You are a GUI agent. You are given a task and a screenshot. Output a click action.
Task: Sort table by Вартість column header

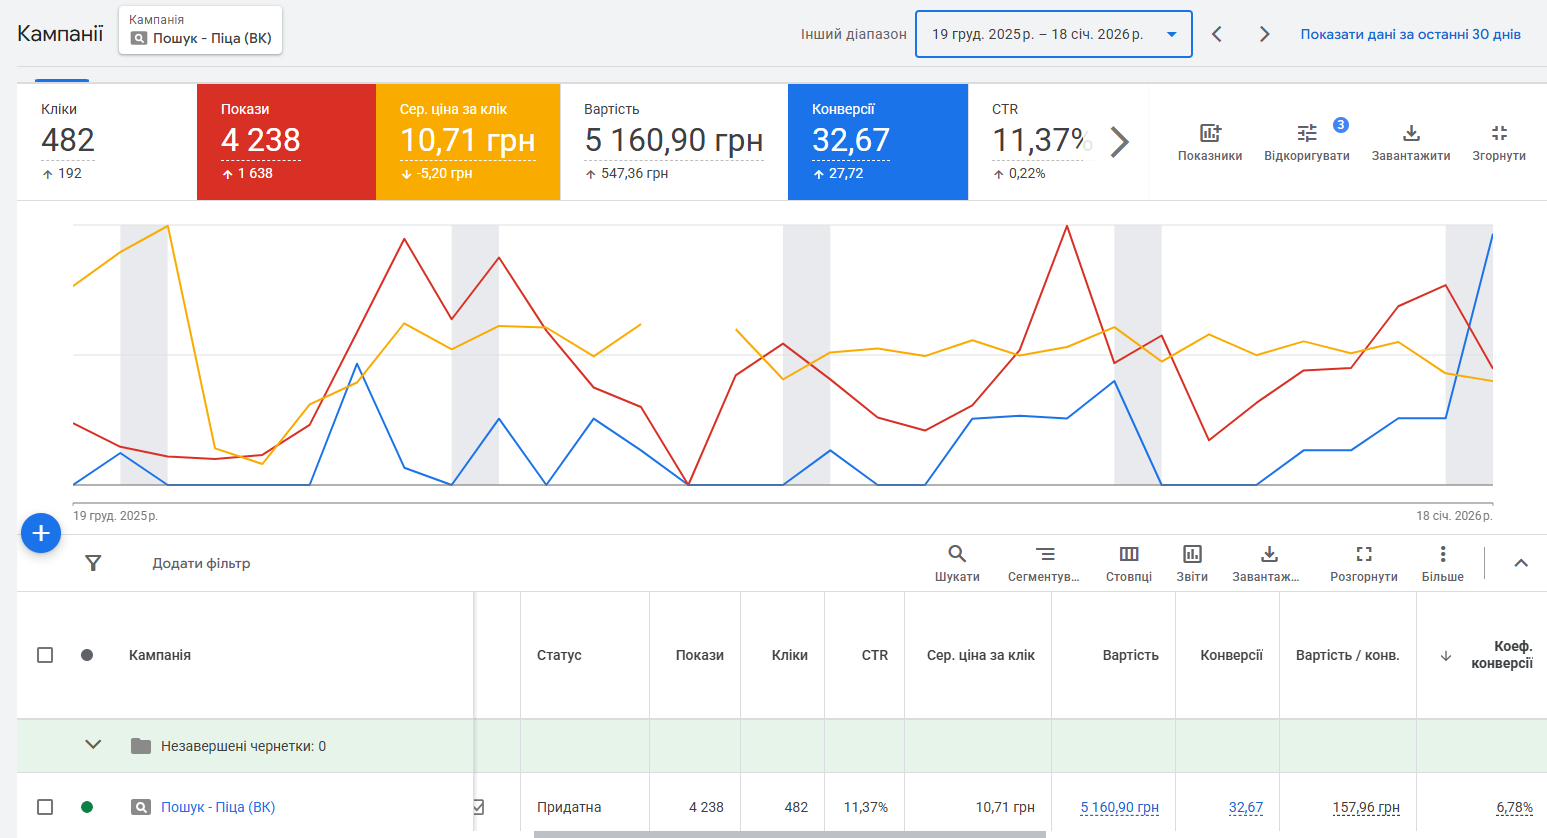(1131, 655)
